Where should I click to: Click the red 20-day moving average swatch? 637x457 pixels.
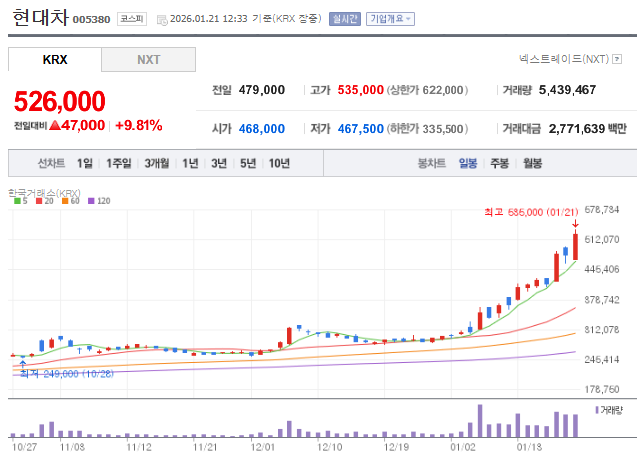[x=39, y=201]
